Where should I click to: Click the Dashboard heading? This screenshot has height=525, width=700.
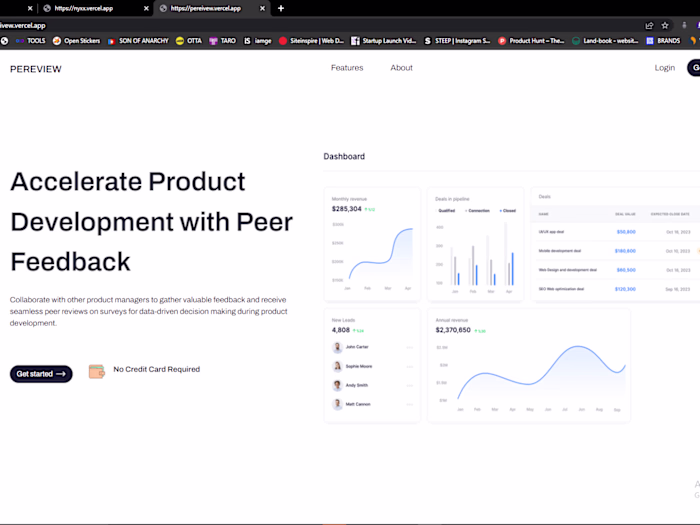[x=344, y=156]
